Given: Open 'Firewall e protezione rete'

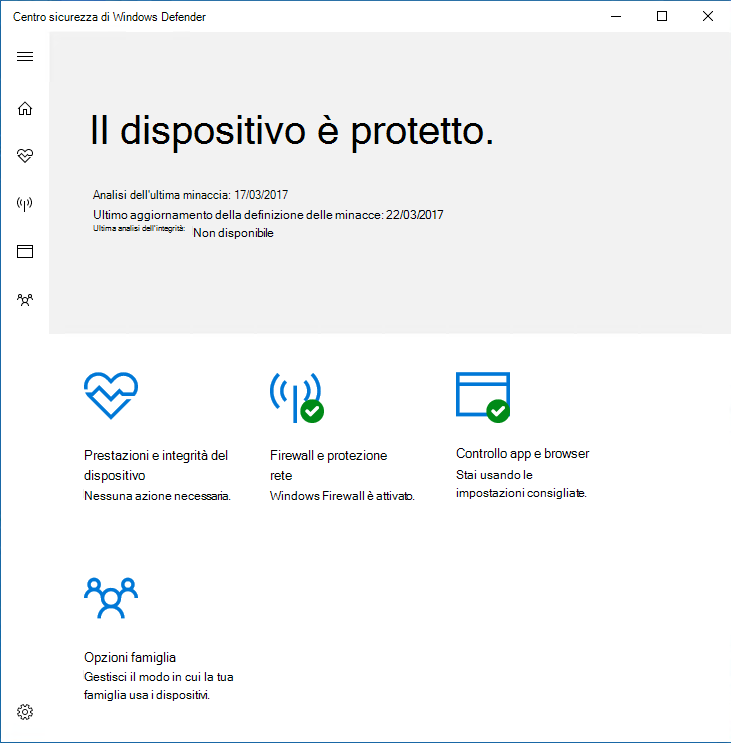Looking at the screenshot, I should tap(328, 465).
